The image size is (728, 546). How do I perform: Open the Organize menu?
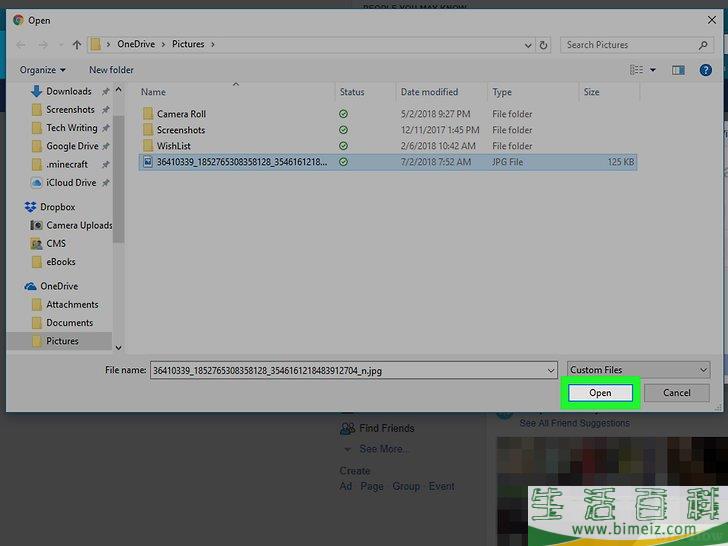(42, 70)
